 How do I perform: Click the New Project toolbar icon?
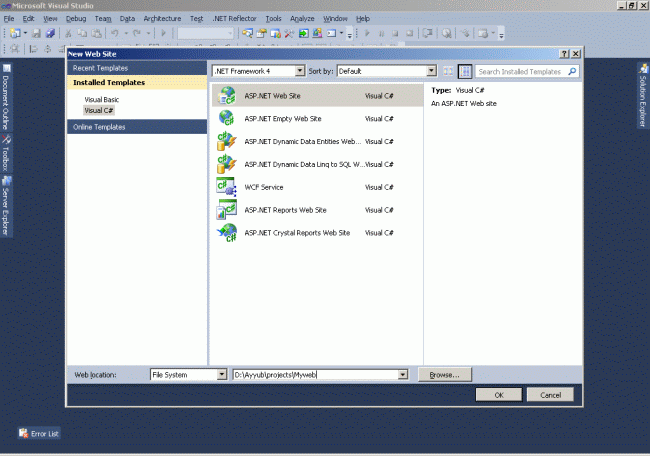[x=15, y=33]
